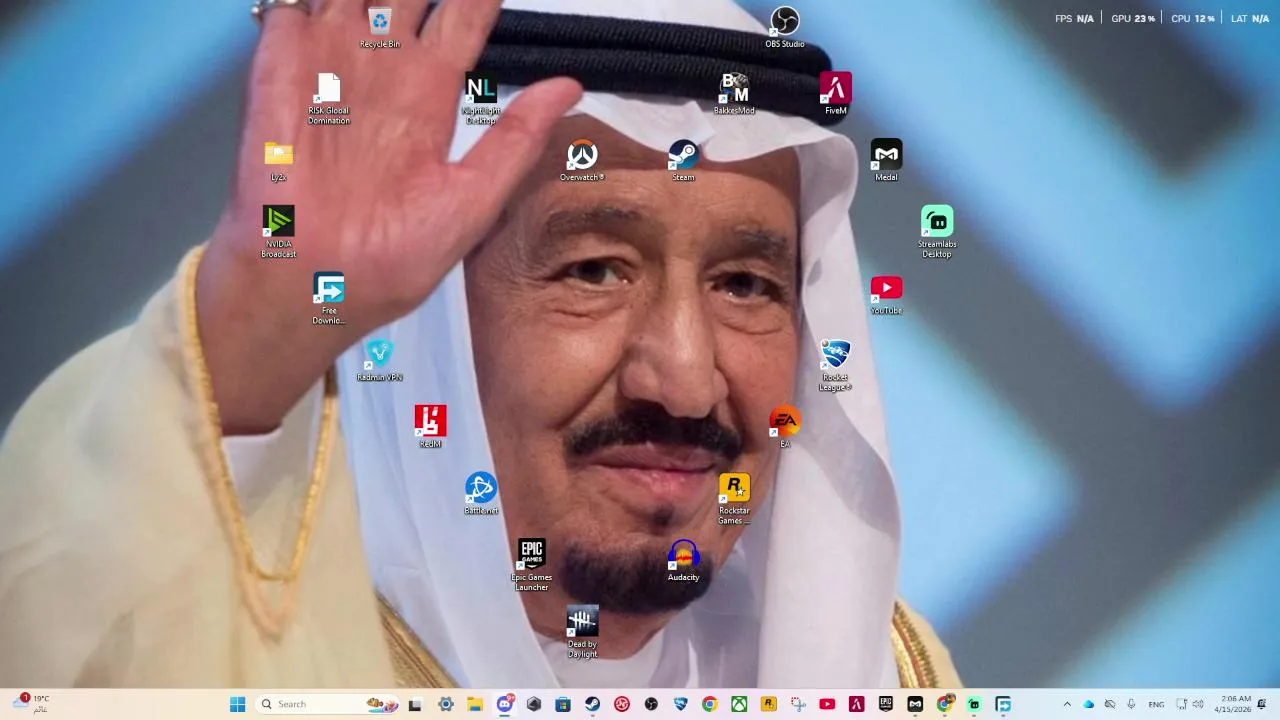This screenshot has width=1280, height=720.
Task: Open Streamlabs Desktop shortcut
Action: 937,233
